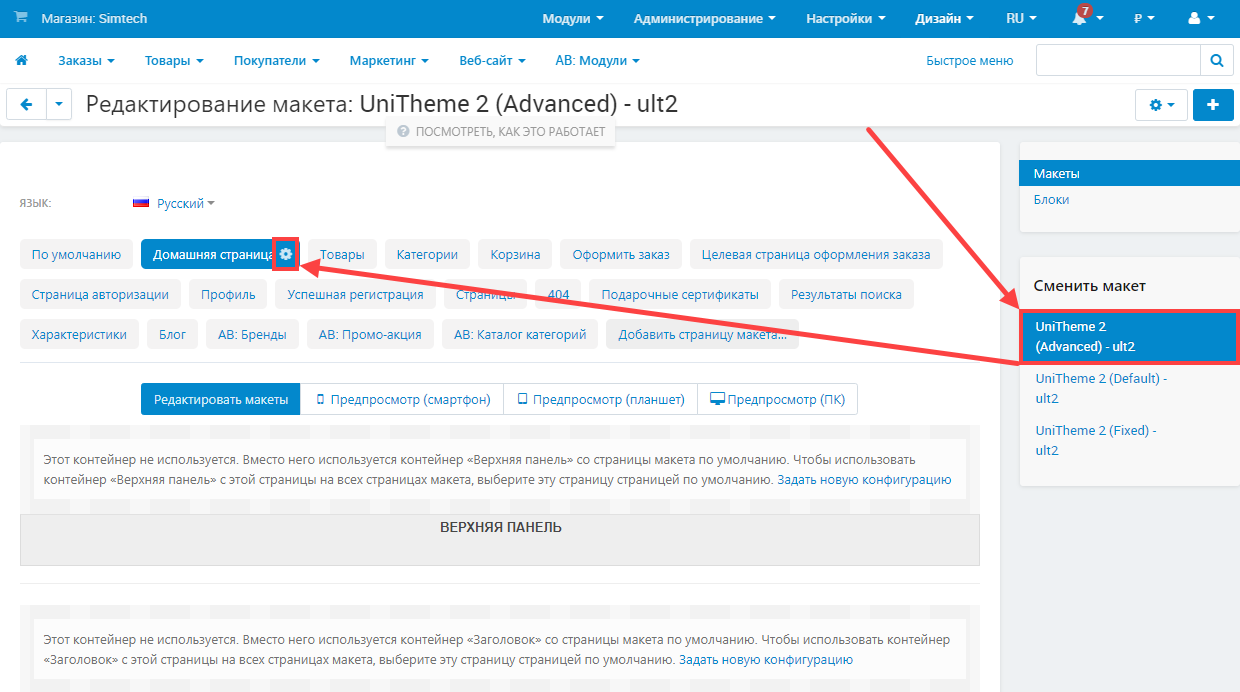Image resolution: width=1240 pixels, height=692 pixels.
Task: Click the Задать новую конфигурацию link
Action: coord(864,480)
